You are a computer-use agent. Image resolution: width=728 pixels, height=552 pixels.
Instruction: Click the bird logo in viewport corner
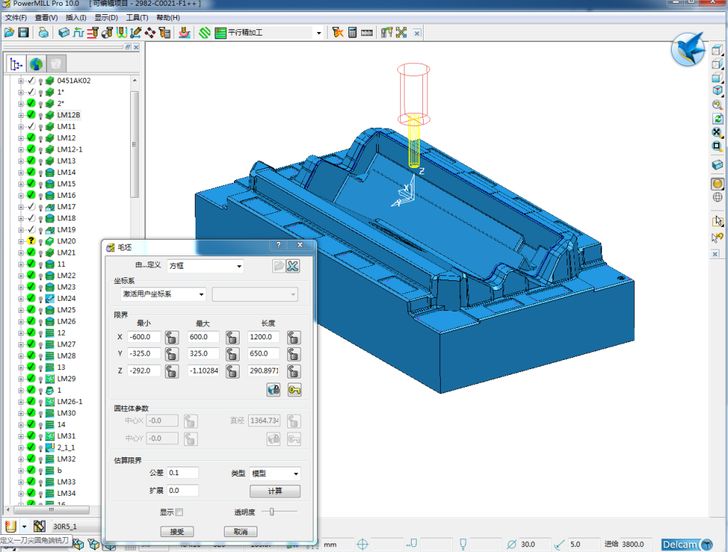(x=689, y=49)
